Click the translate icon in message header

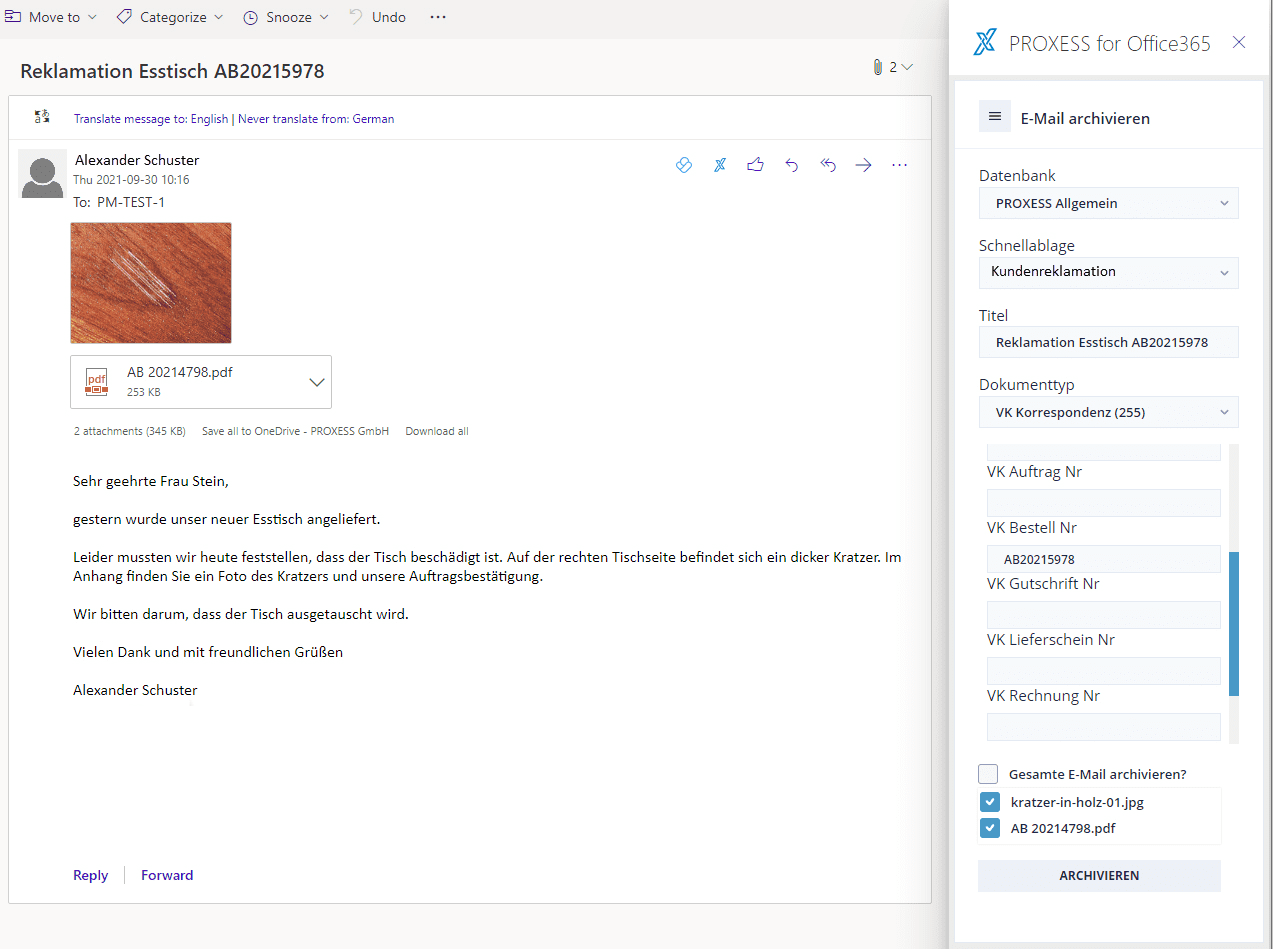[x=42, y=117]
